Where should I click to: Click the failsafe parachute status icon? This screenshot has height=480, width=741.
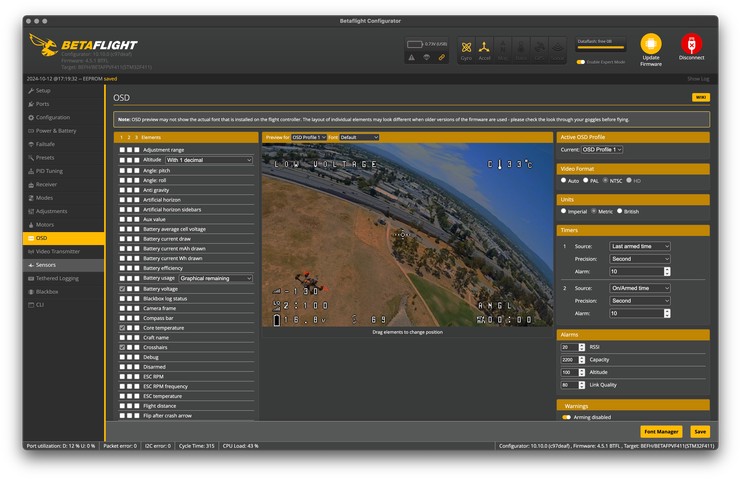coord(427,58)
